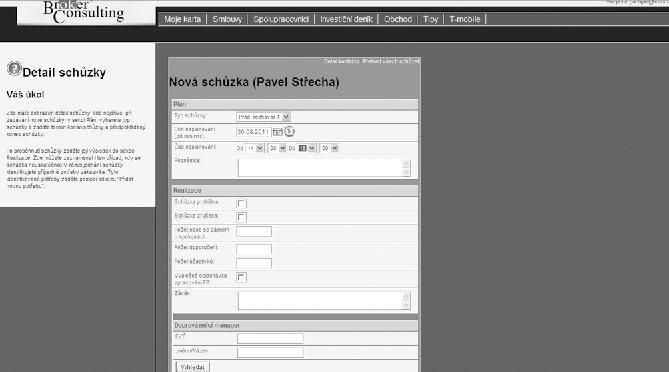Open the Typ schůzky dropdown
The width and height of the screenshot is (669, 372).
263,116
